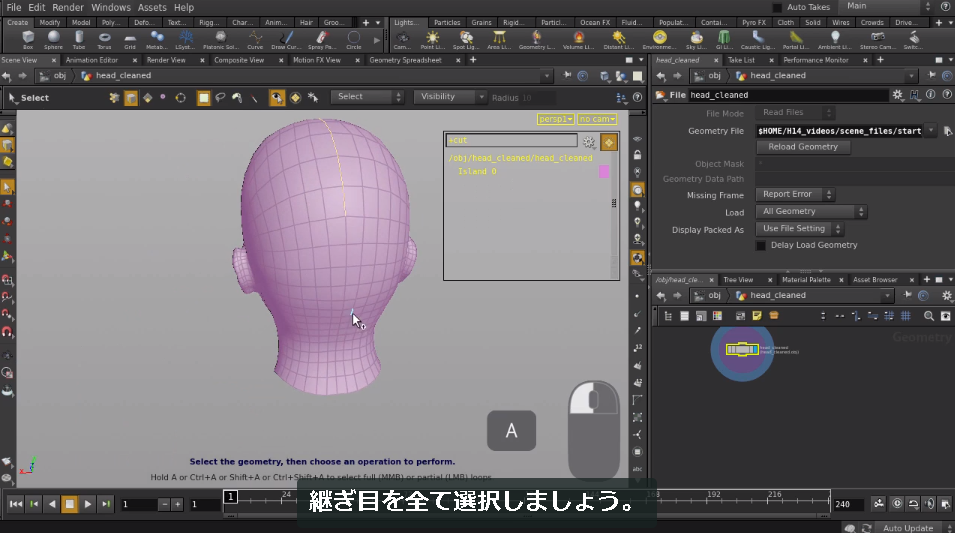Image resolution: width=955 pixels, height=533 pixels.
Task: Choose the Sky Light shelf tool
Action: tap(696, 40)
